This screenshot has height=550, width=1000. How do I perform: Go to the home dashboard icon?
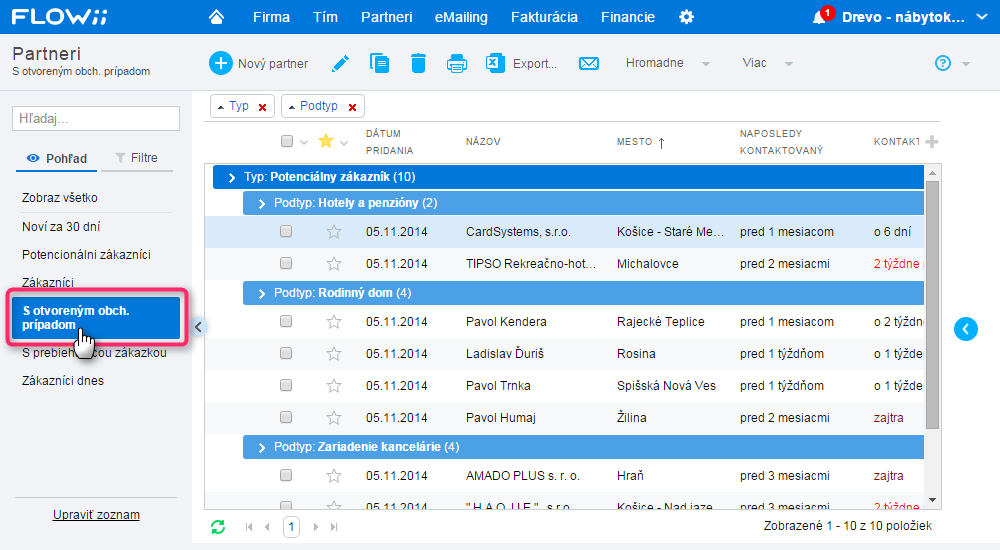[216, 17]
